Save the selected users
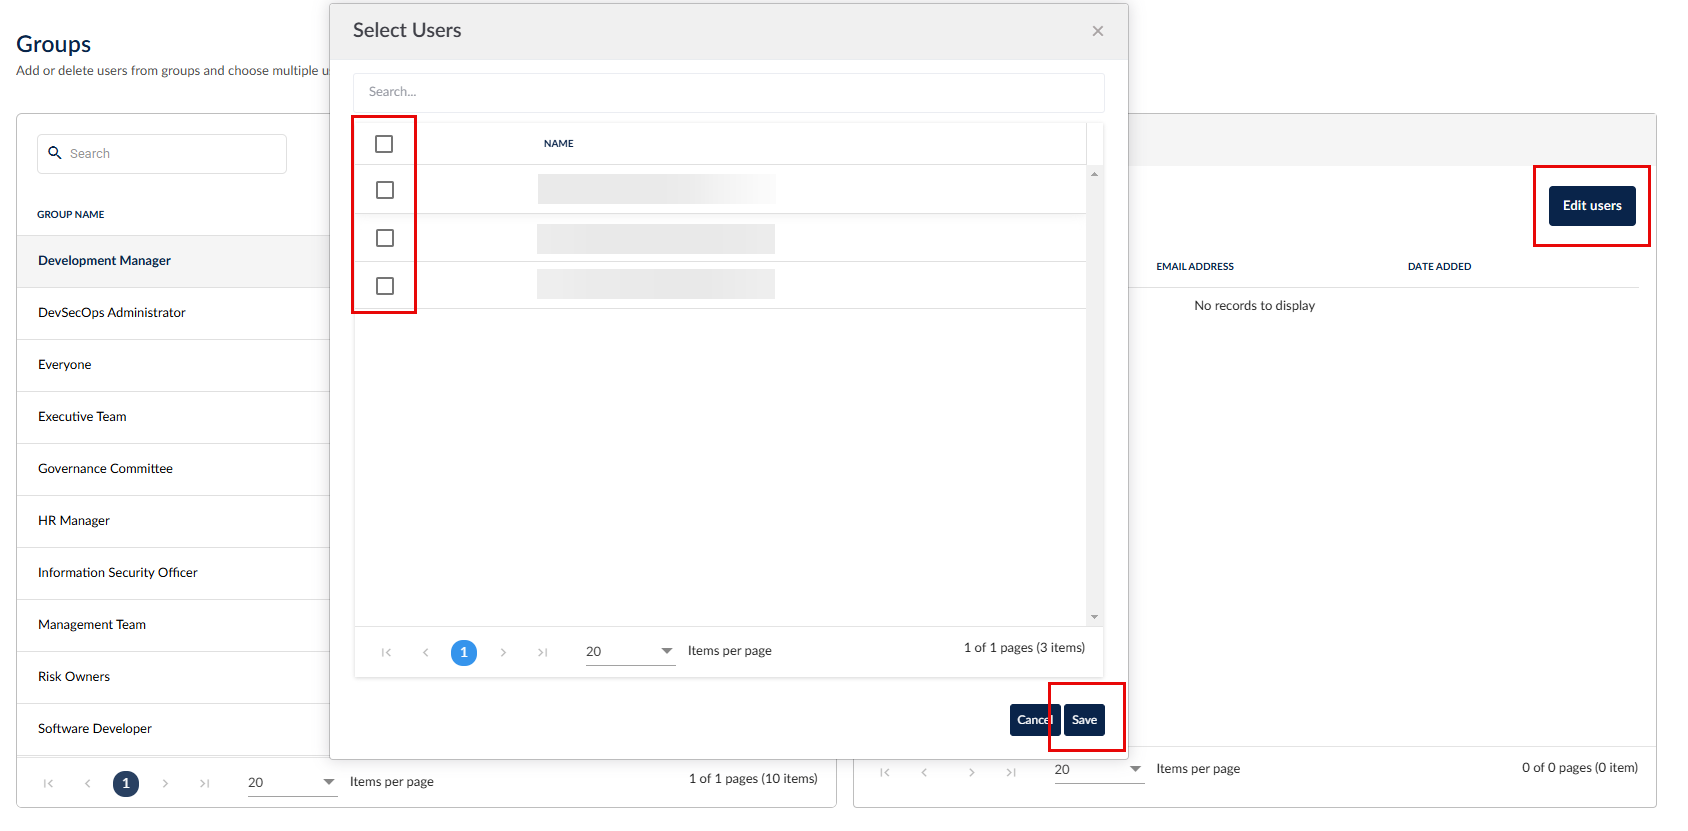Screen dimensions: 1688x831 1084,720
